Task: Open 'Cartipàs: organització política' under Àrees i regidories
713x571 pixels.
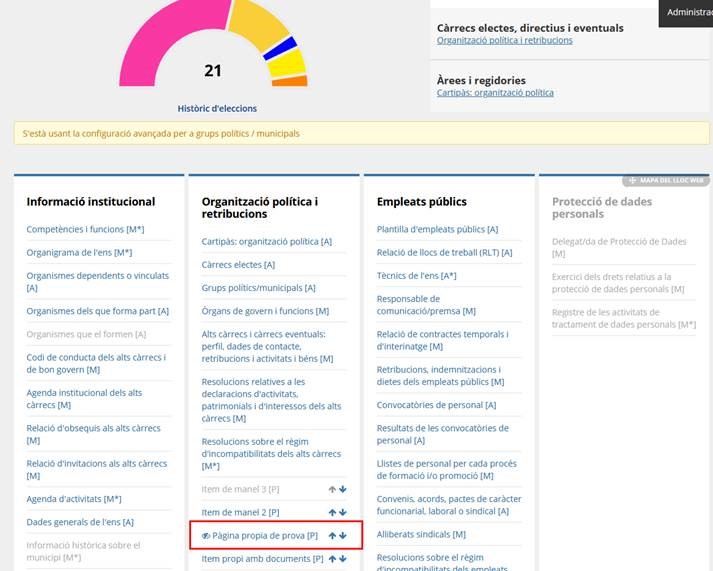Action: tap(495, 93)
